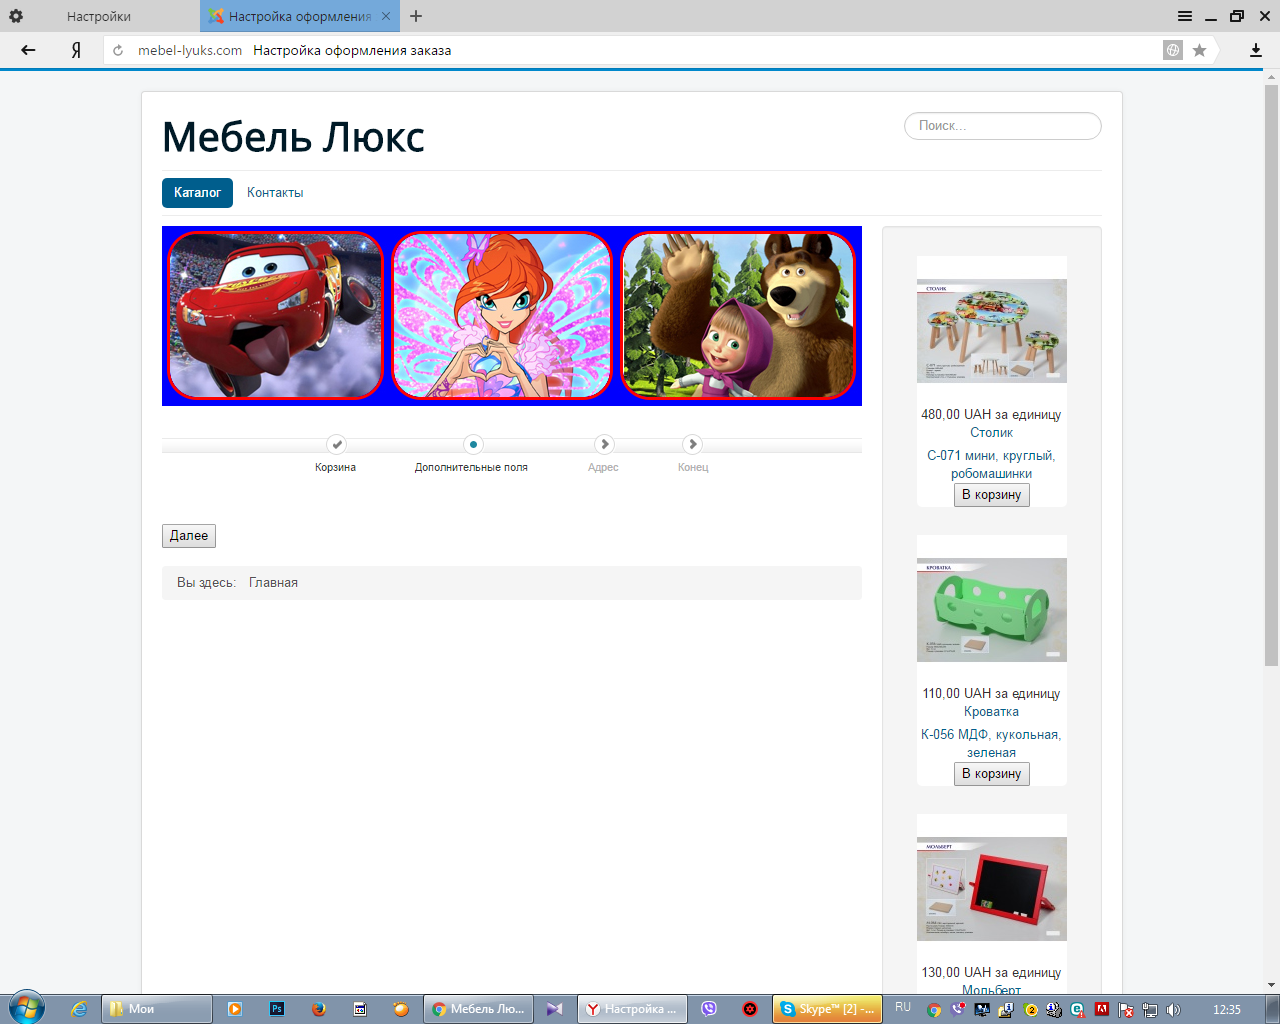Reload the page with the refresh icon
1280x1024 pixels.
click(118, 50)
